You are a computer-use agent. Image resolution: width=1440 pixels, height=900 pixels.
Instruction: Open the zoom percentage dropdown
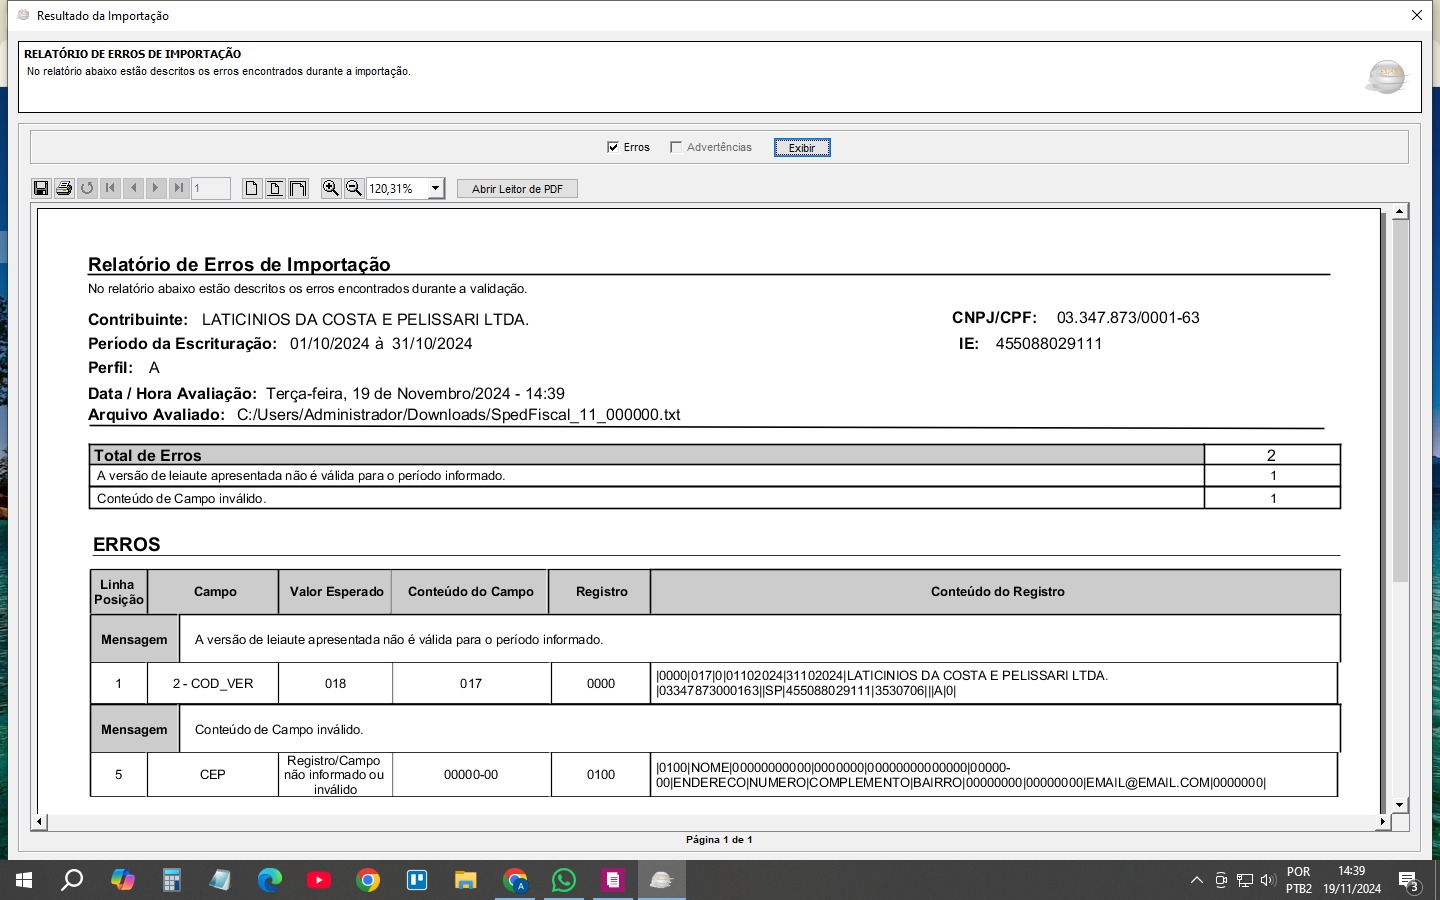tap(435, 188)
